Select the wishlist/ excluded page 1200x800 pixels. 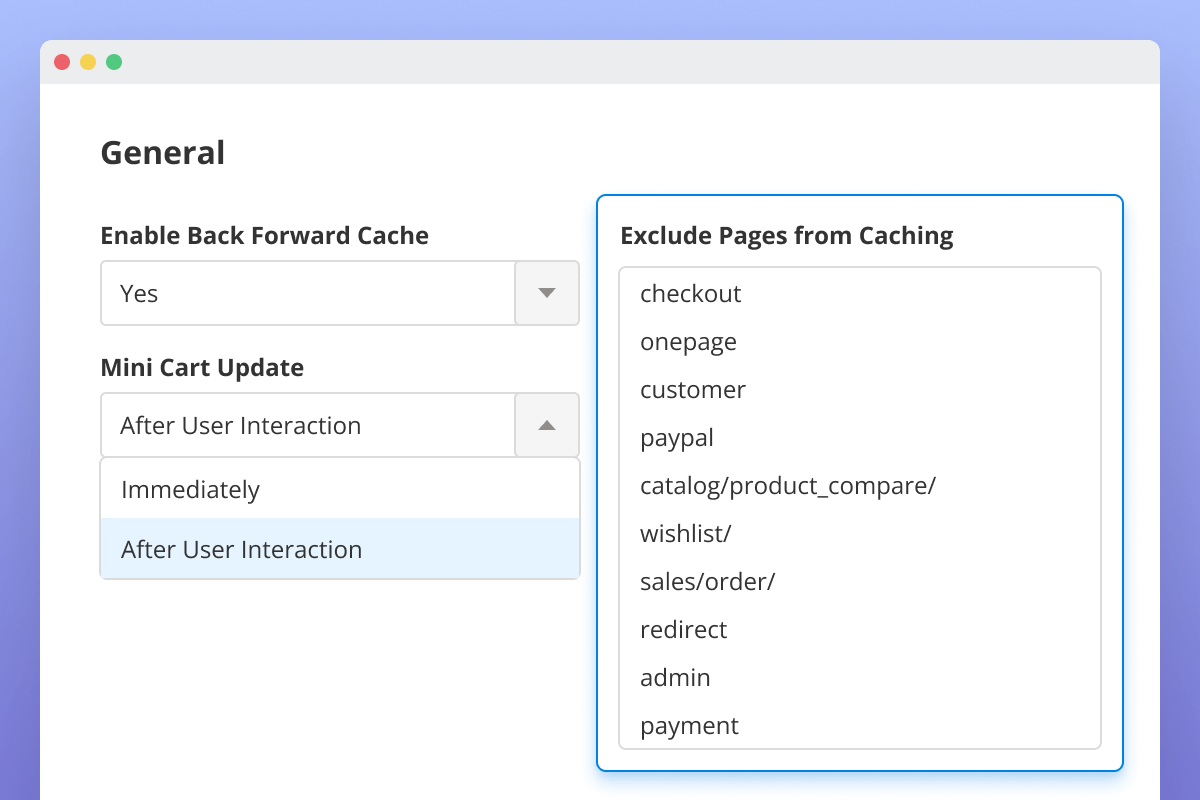(x=684, y=533)
